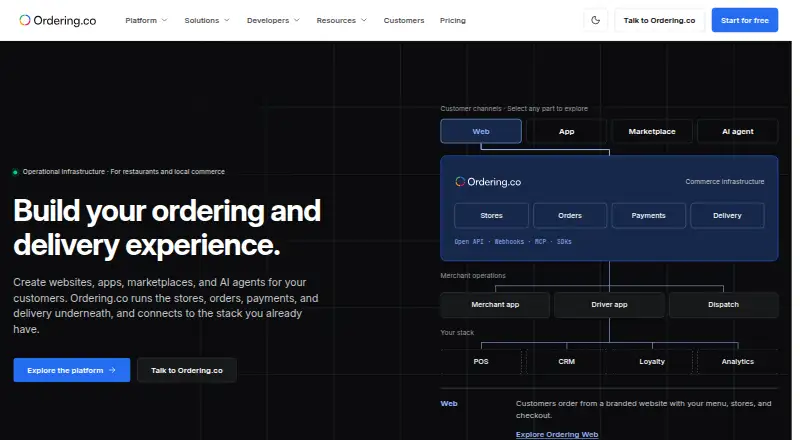Select the App customer channel tab
800x440 pixels.
point(566,131)
